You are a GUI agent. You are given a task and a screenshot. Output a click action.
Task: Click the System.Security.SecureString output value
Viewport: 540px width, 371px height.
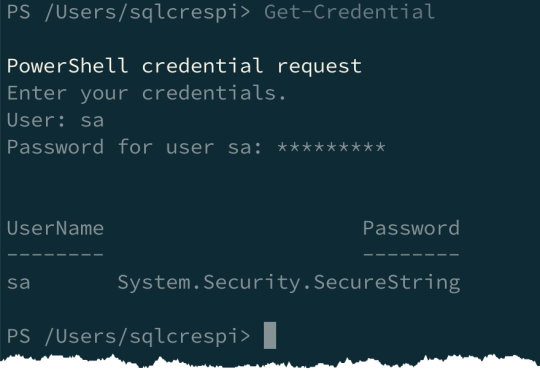click(289, 283)
